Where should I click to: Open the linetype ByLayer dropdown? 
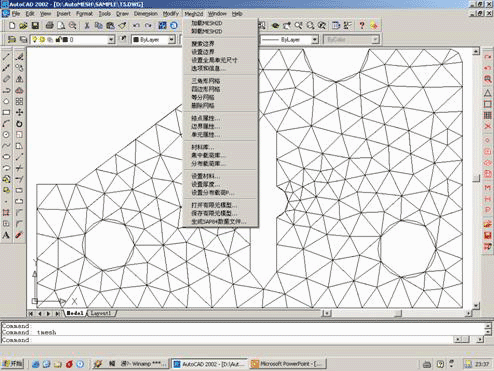pos(315,40)
